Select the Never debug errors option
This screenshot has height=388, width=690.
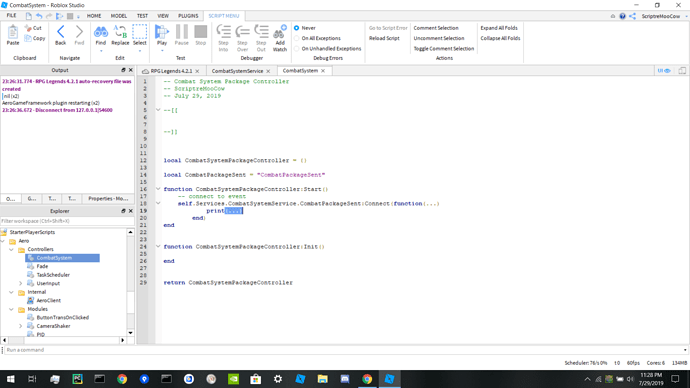click(x=297, y=28)
